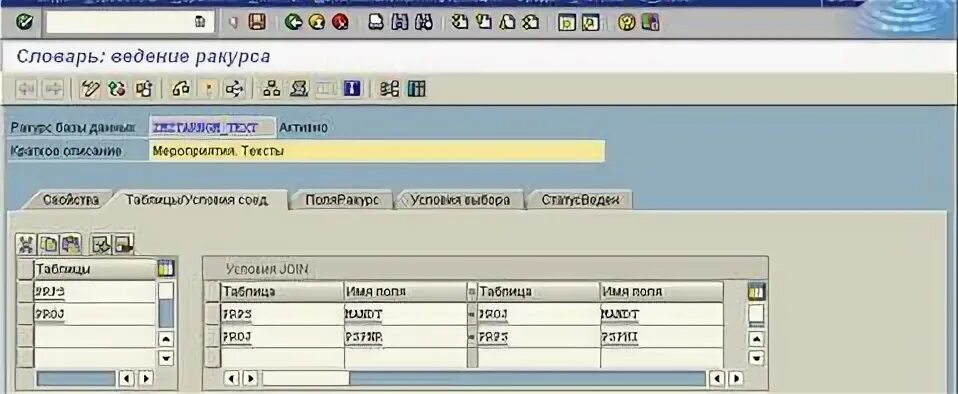Jump to first page icon
958x394 pixels.
pyautogui.click(x=460, y=23)
